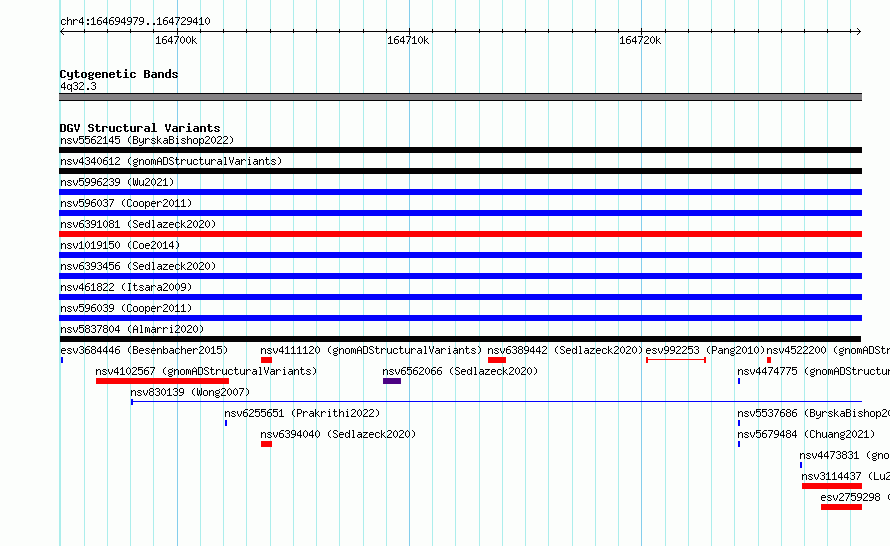Select the nsv461822 (Itsara2009) label
The image size is (890, 546).
pos(126,287)
